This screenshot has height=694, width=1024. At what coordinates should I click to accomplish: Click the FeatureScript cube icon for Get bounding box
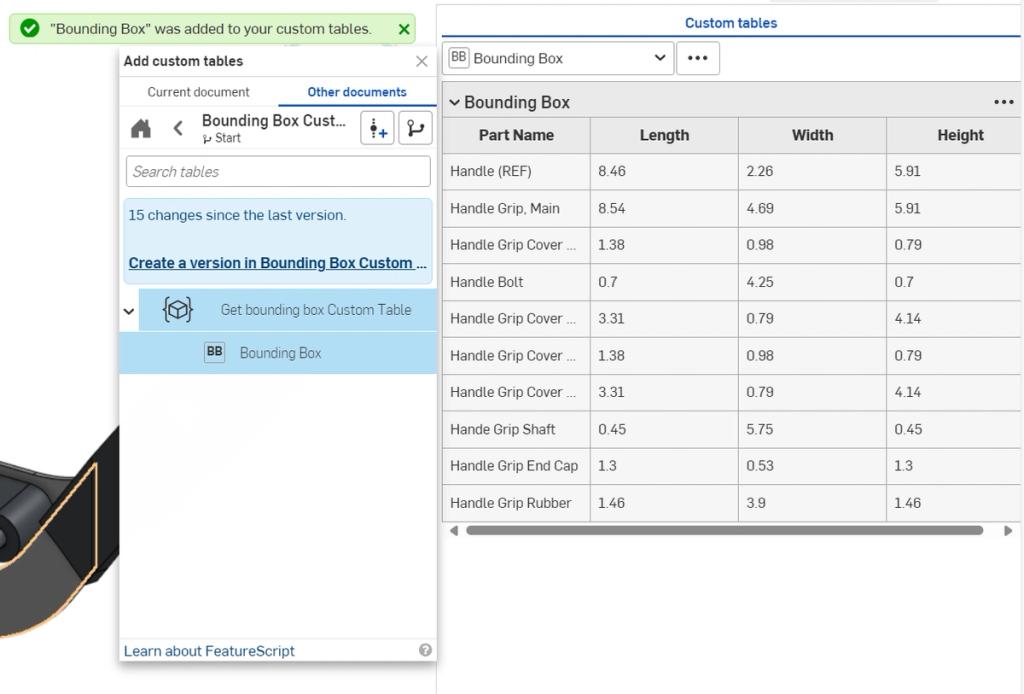[x=177, y=309]
